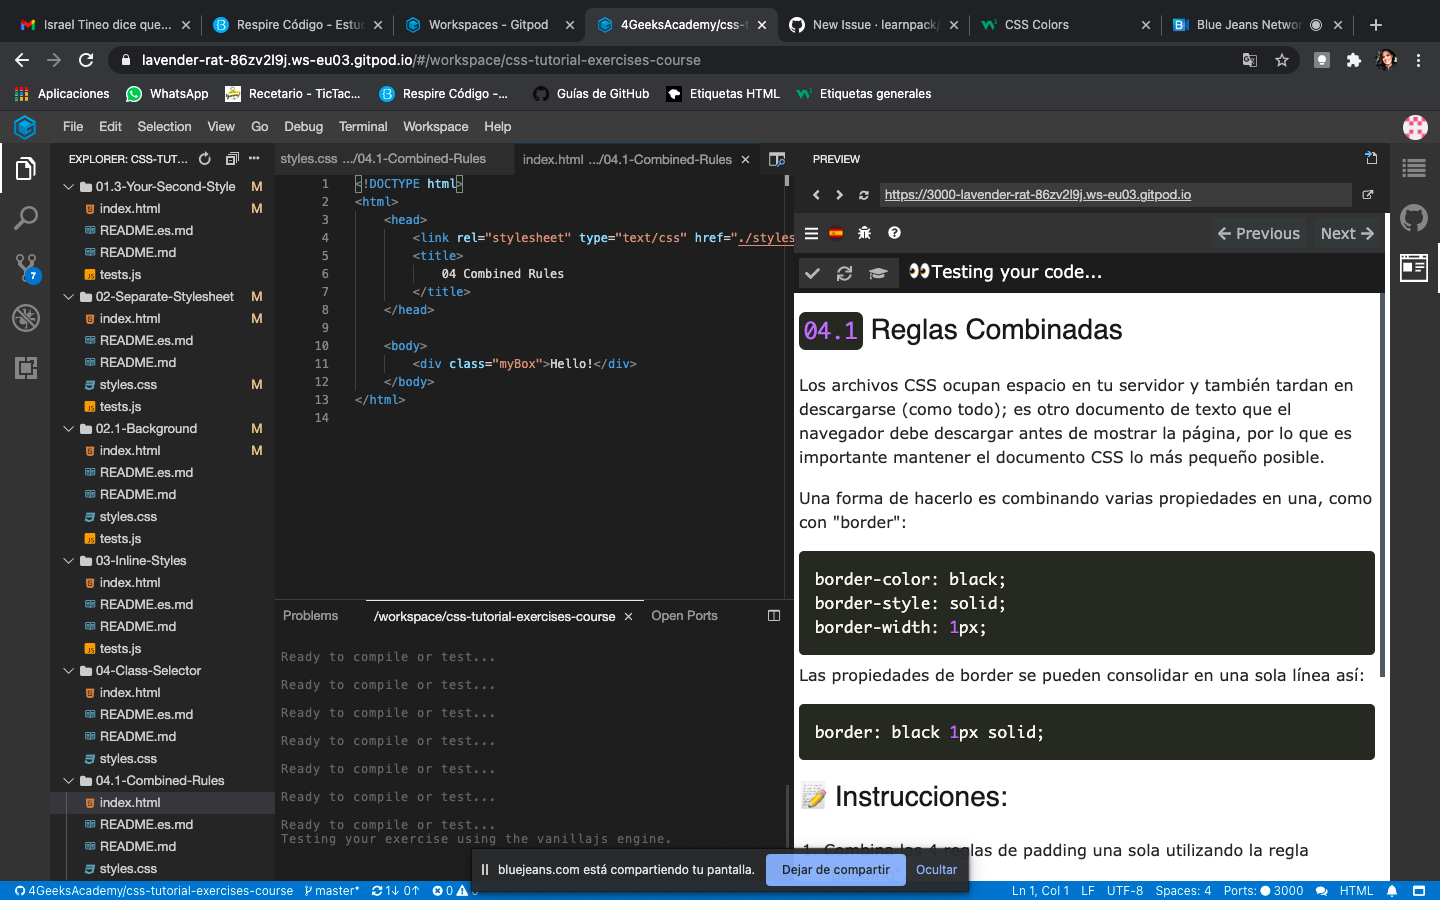The height and width of the screenshot is (900, 1440).
Task: Click the bug report icon in the preview toolbar
Action: coord(864,233)
